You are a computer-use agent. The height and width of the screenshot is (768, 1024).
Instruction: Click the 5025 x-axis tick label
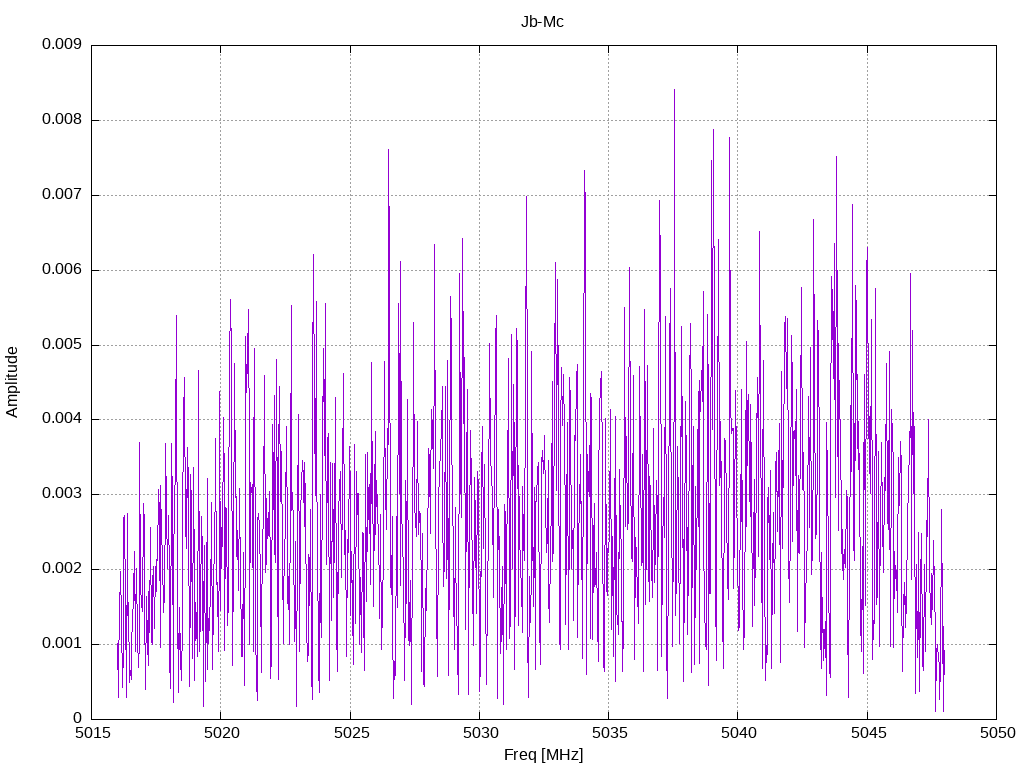point(351,733)
